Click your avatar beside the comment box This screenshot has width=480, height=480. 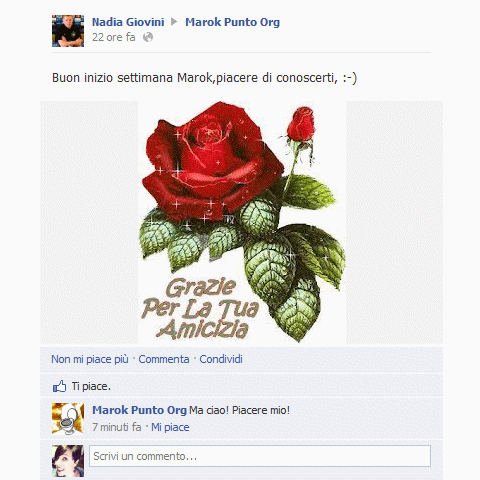click(68, 461)
